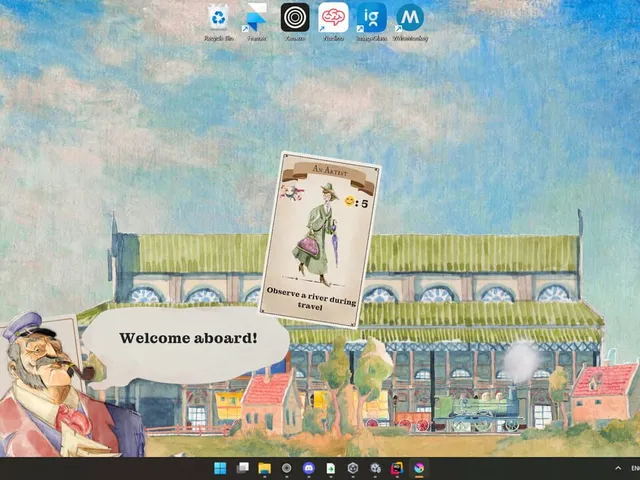Image resolution: width=640 pixels, height=480 pixels.
Task: Open Task View on the taskbar
Action: point(243,468)
